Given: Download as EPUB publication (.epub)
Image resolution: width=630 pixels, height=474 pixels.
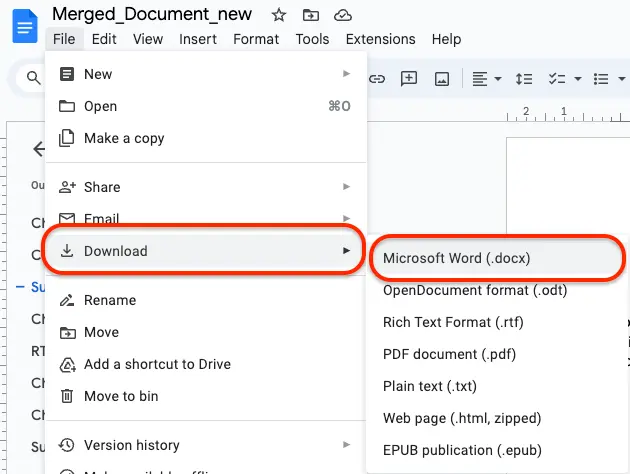Looking at the screenshot, I should point(497,451).
